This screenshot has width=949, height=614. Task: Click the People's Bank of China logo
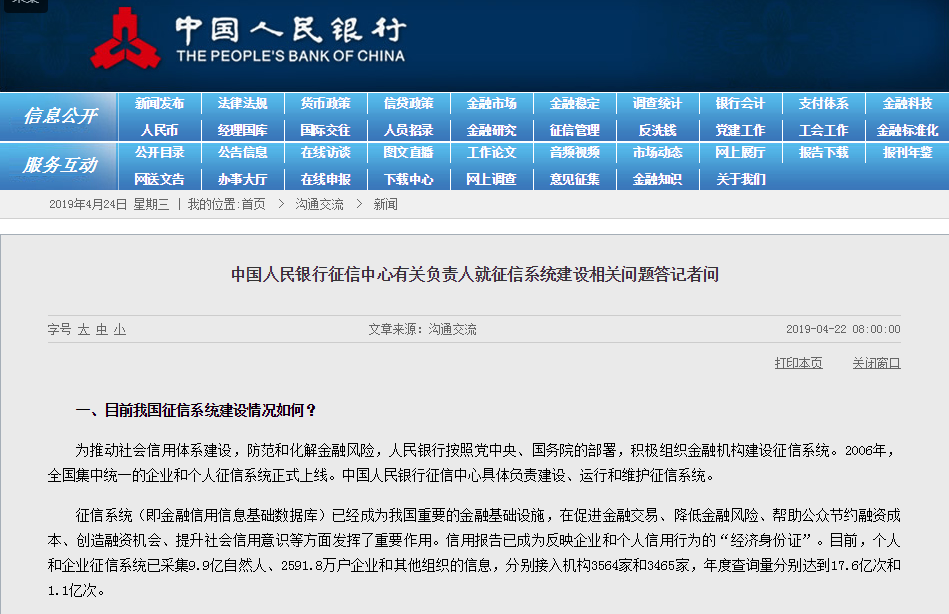tap(125, 40)
